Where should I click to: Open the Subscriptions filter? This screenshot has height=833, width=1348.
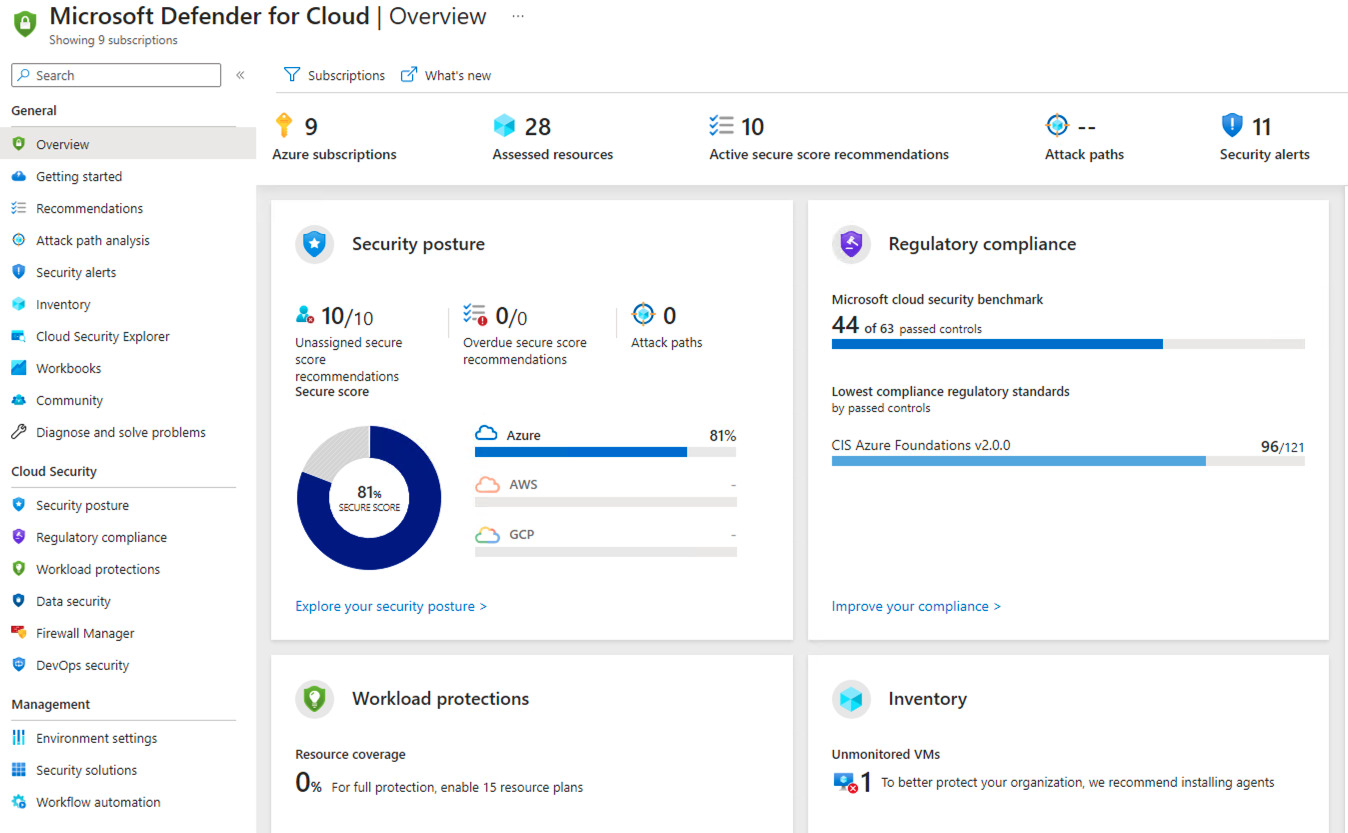click(x=335, y=75)
